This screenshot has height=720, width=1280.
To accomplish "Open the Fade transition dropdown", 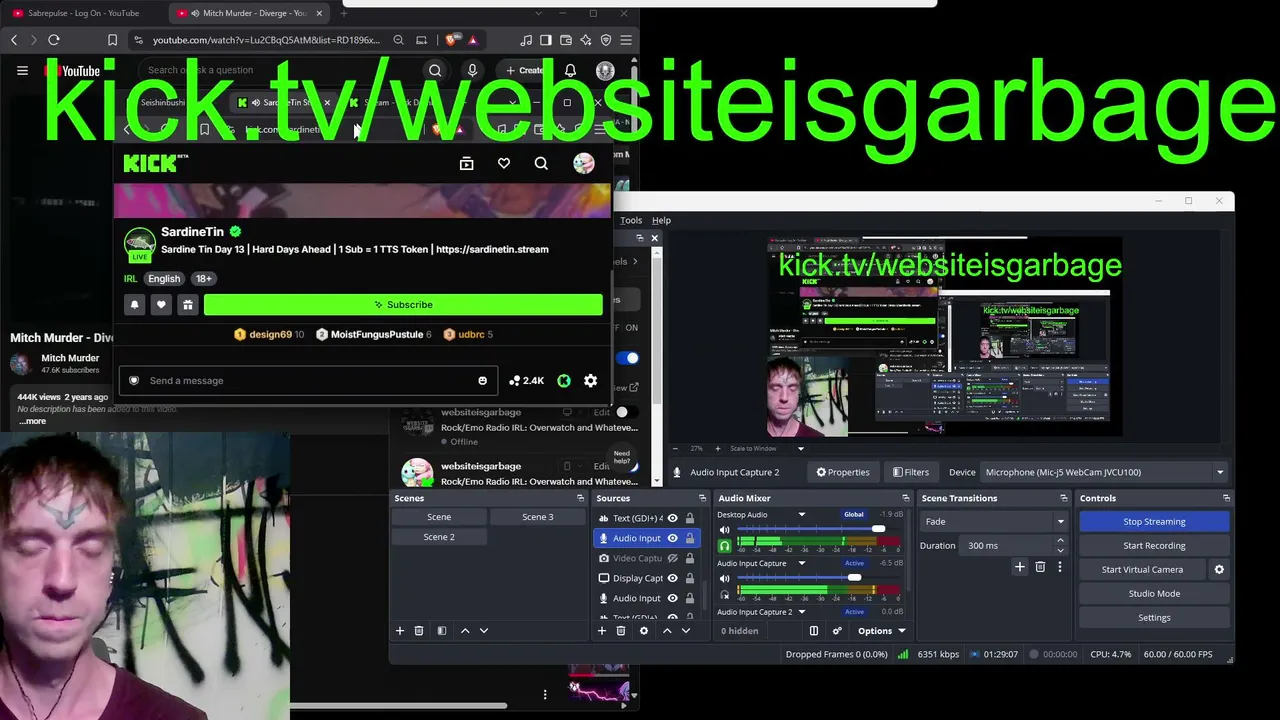I will point(994,521).
